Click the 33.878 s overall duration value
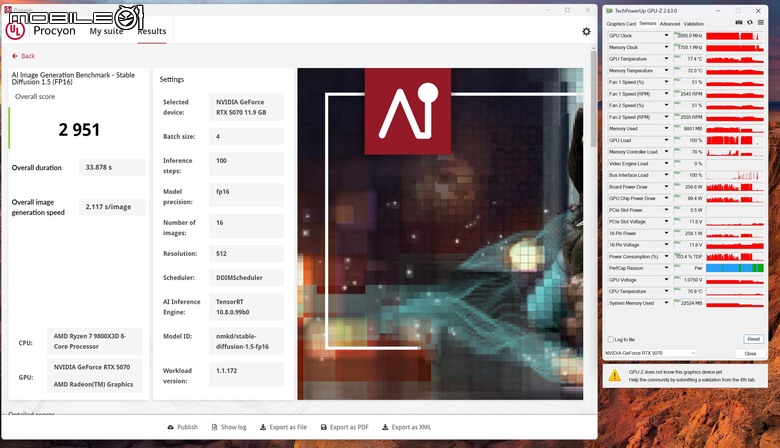Screen dimensions: 780x448 pyautogui.click(x=112, y=168)
